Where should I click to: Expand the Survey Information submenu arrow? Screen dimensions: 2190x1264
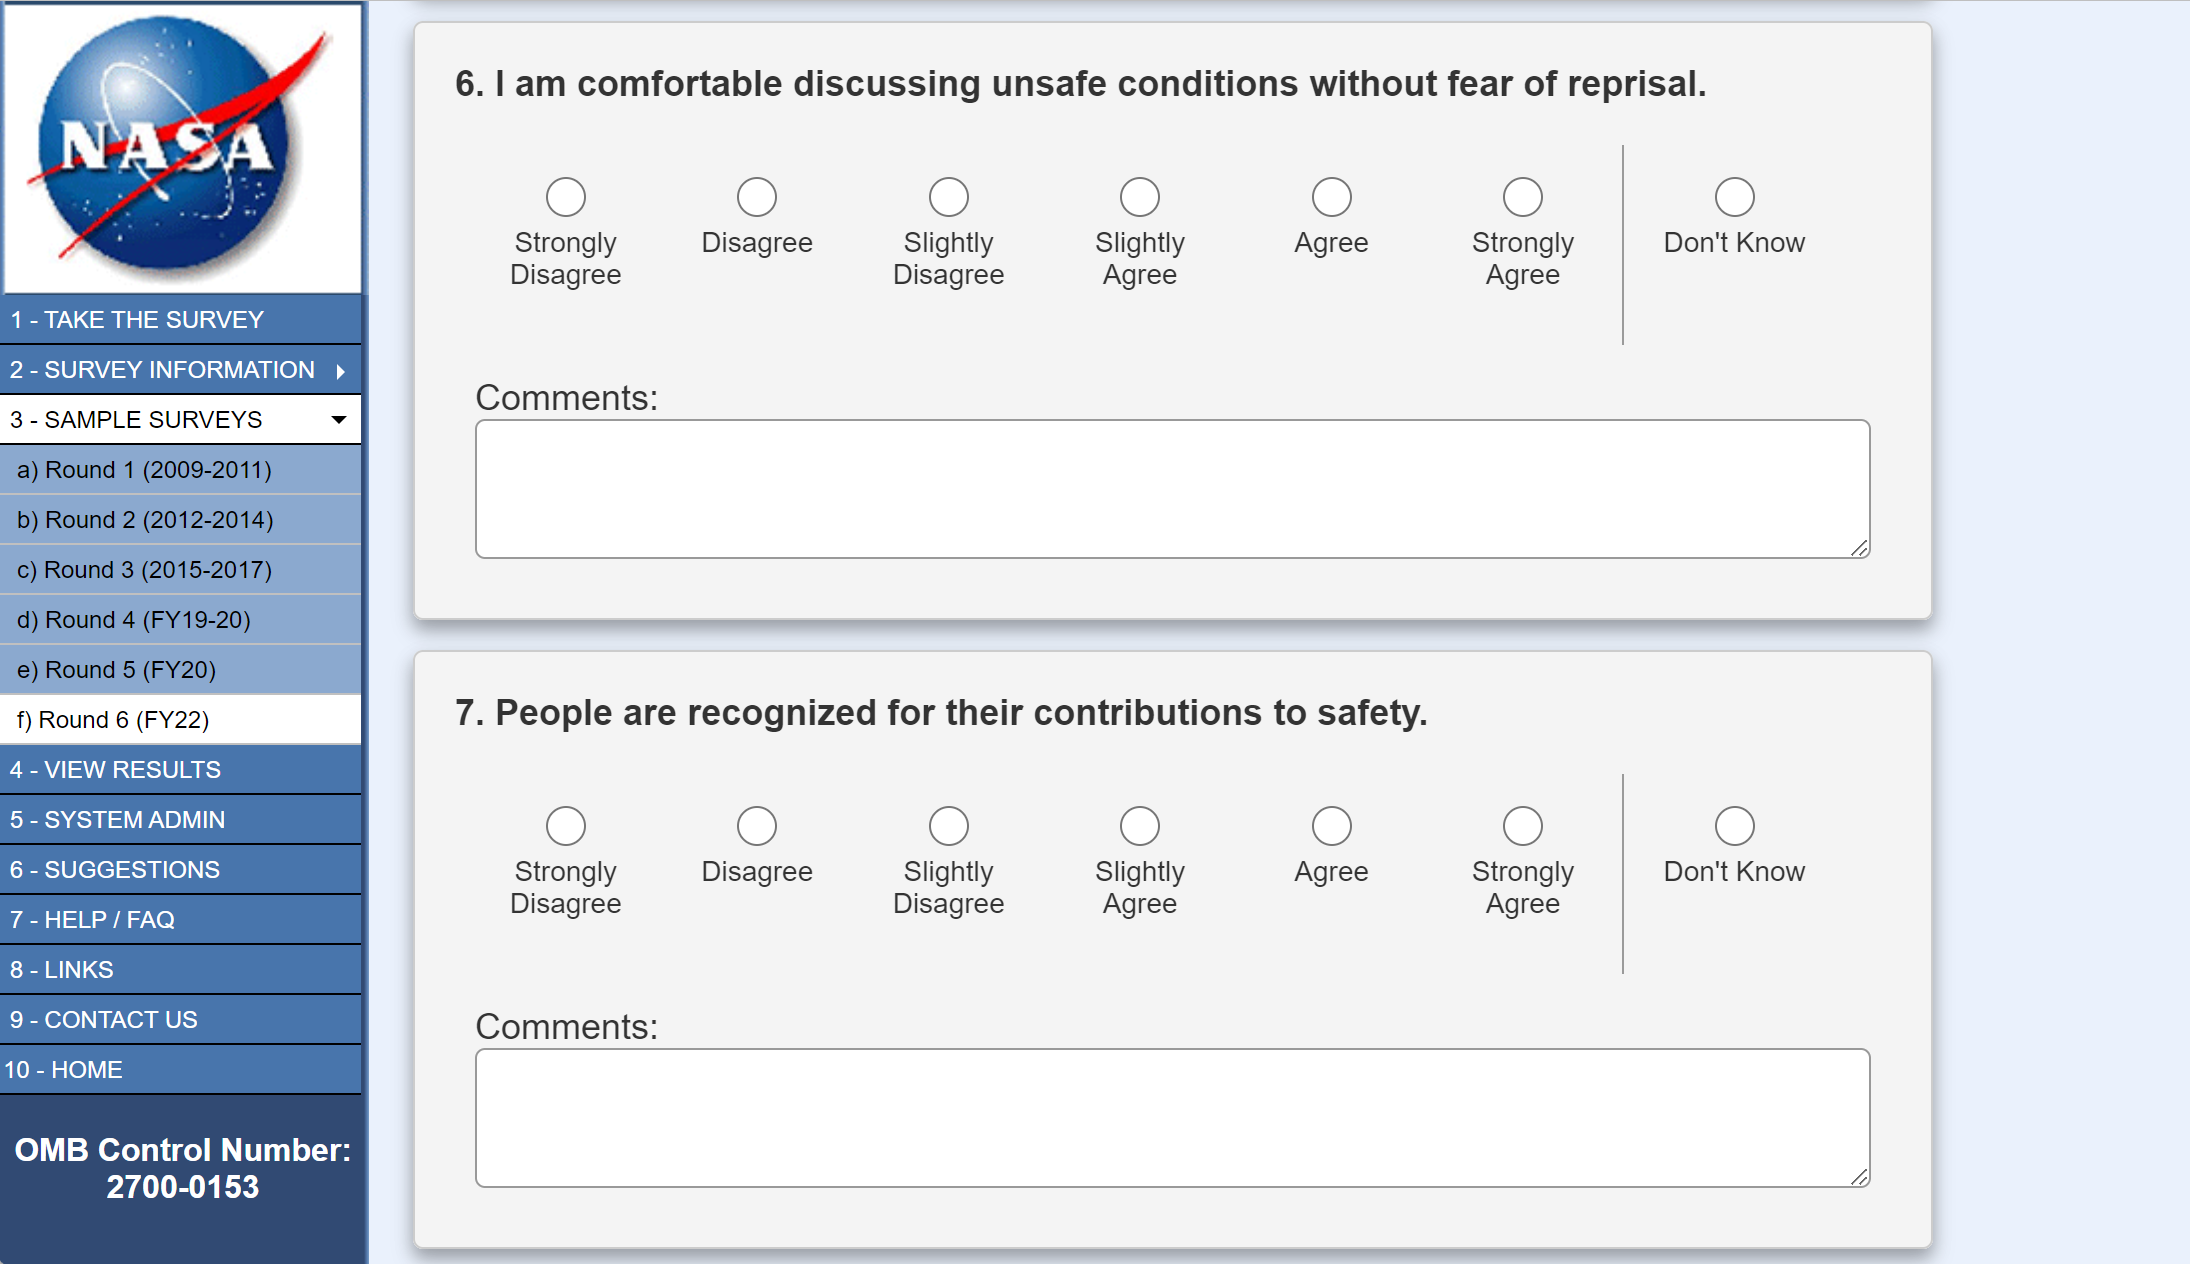[341, 371]
